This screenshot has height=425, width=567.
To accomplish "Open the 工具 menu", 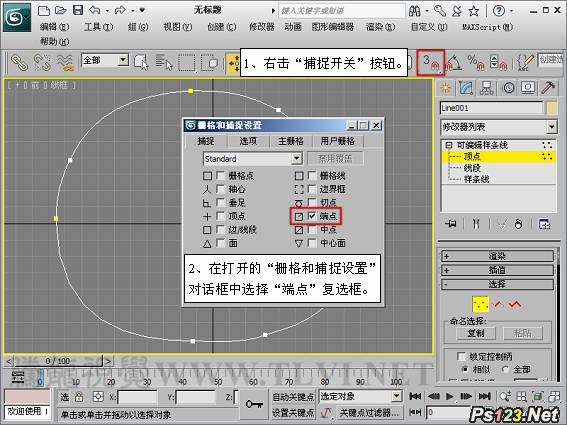I will (98, 27).
